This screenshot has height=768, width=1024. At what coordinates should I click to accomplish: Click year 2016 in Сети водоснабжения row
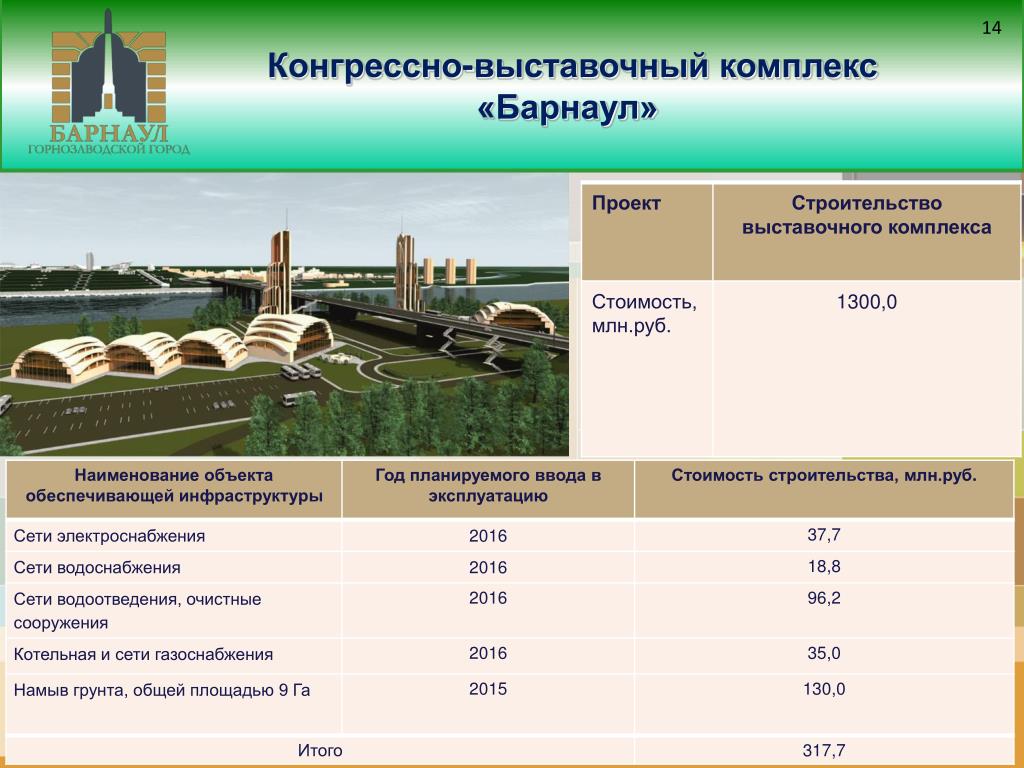pos(488,568)
